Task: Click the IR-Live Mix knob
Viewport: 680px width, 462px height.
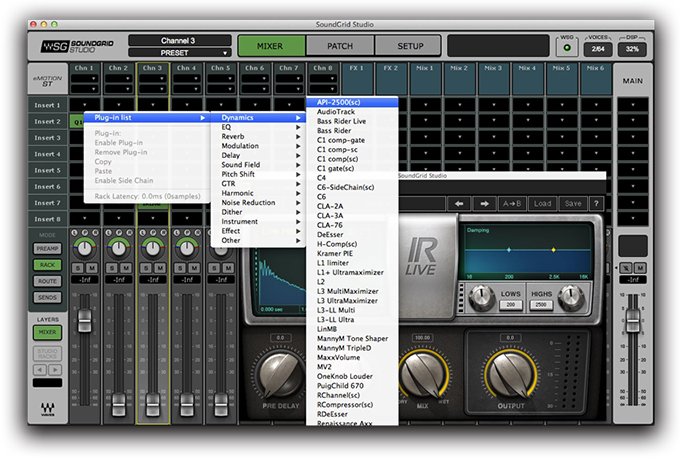Action: (423, 375)
